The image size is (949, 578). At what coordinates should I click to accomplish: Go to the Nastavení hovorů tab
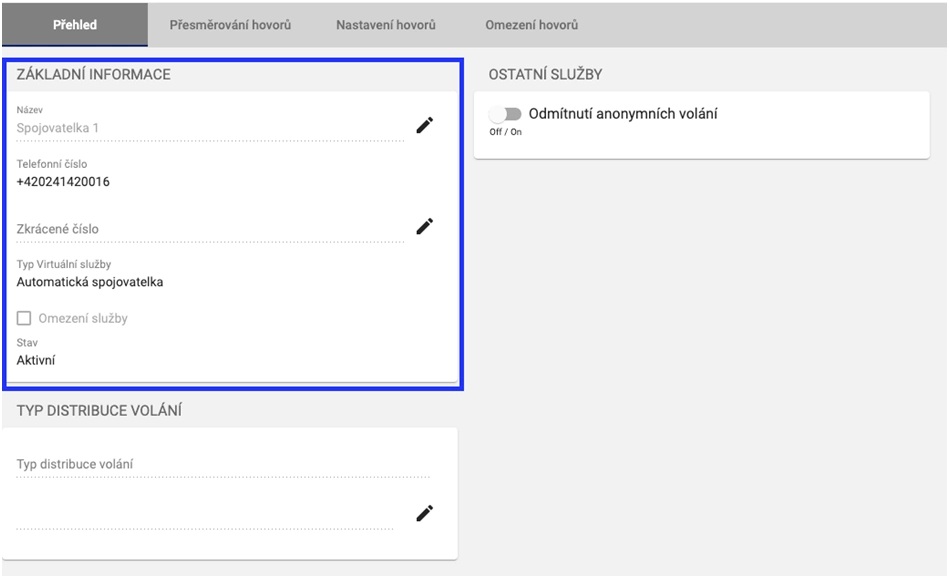tap(385, 24)
